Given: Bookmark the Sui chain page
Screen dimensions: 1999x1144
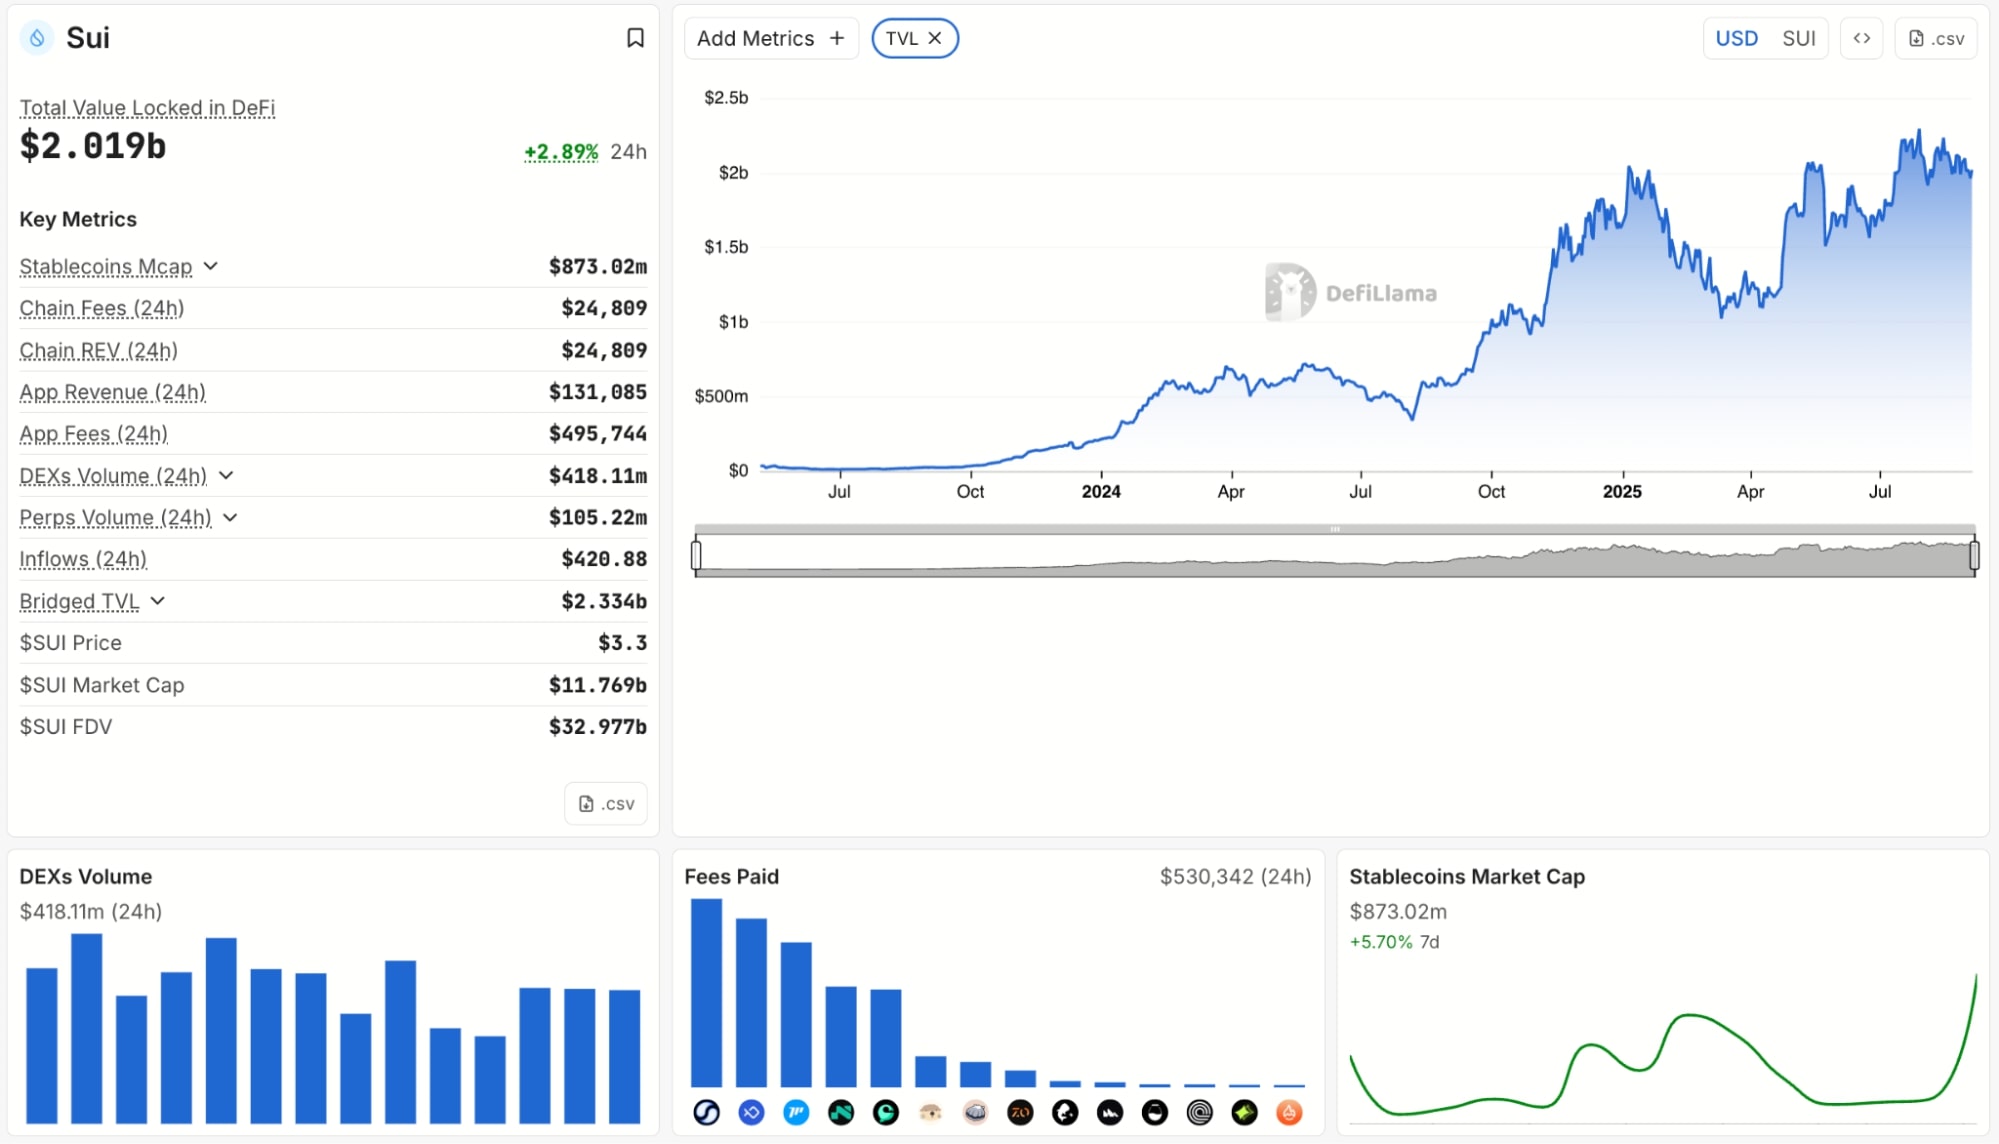Looking at the screenshot, I should [635, 38].
